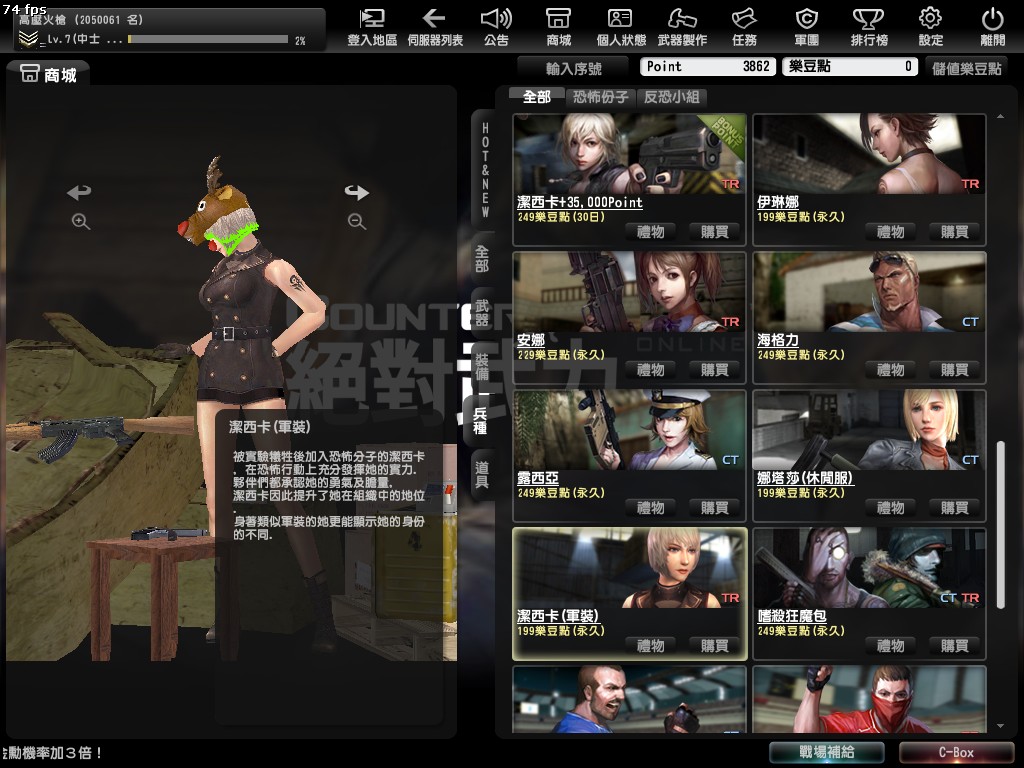Gift 嗜殺狂魔包 with 禮物 button
Screen dimensions: 1024x768
891,646
